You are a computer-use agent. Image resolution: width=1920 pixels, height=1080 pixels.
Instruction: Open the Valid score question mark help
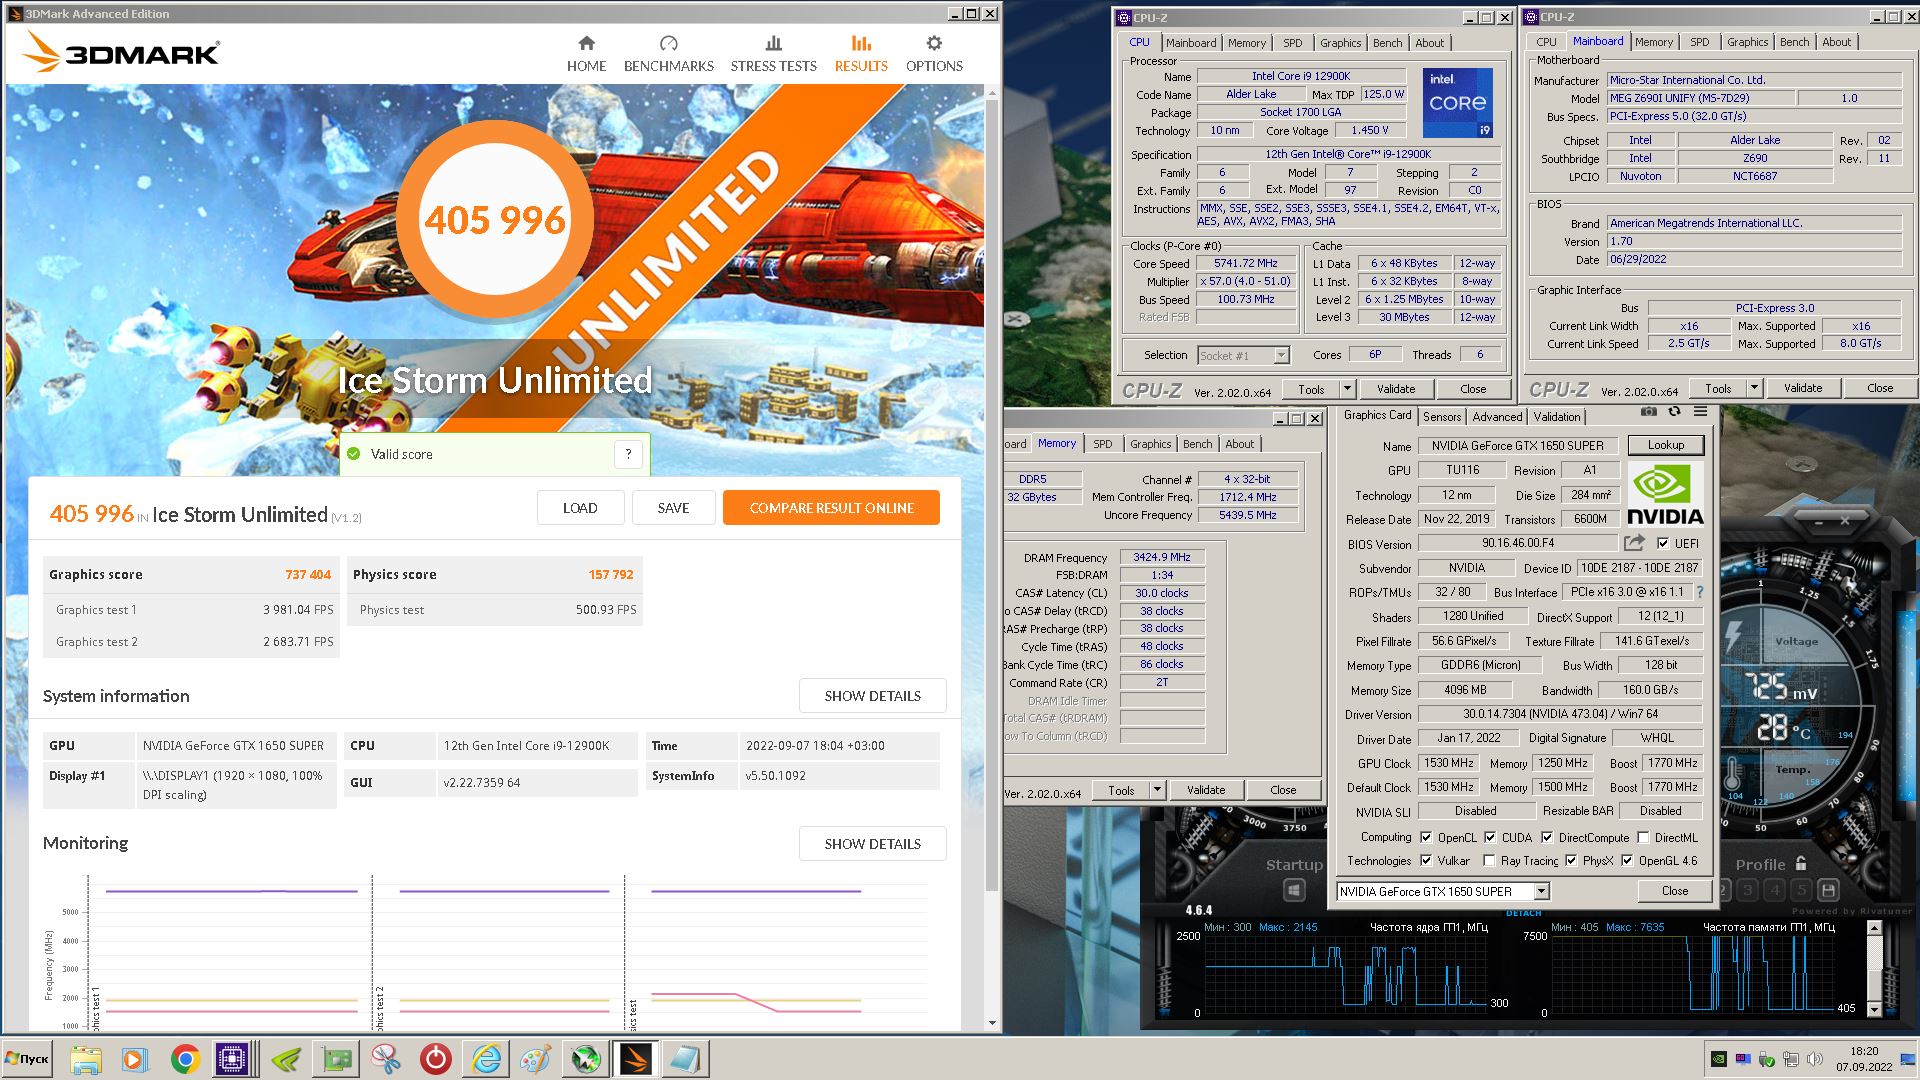(x=628, y=454)
